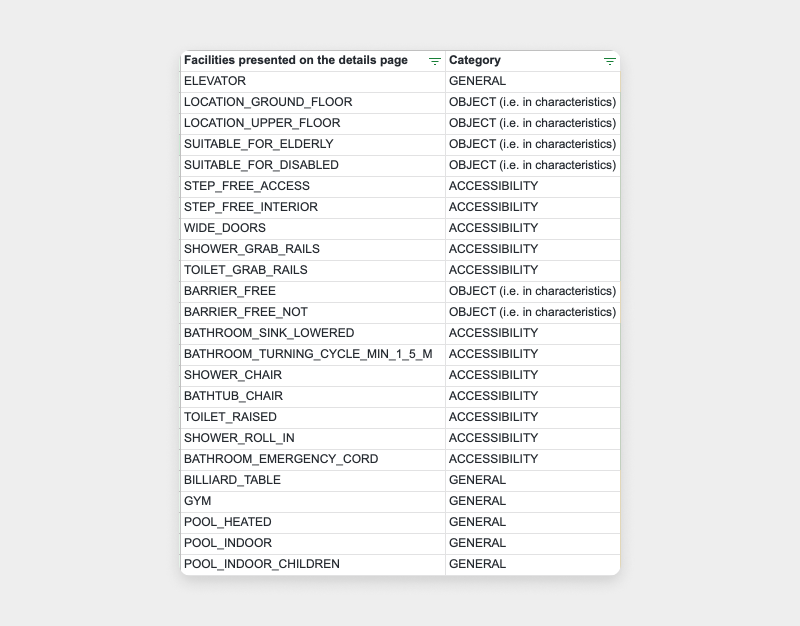This screenshot has height=626, width=800.
Task: Click the BATHROOM_TURNING_CYCLE_MIN_1_5_M cell
Action: [313, 354]
